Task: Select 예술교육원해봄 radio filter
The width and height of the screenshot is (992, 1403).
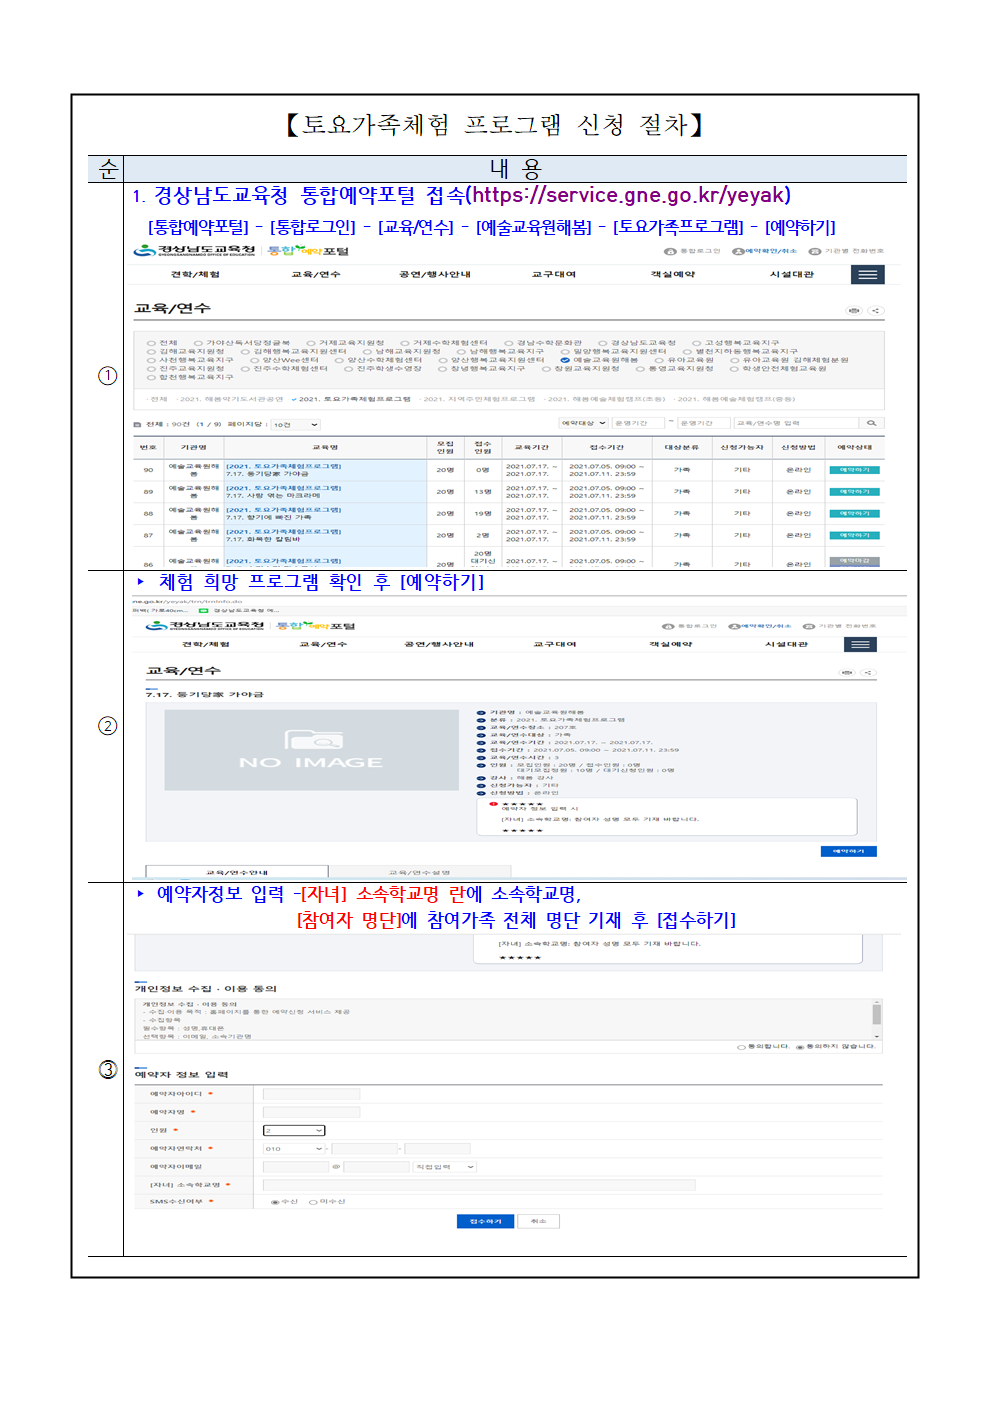Action: tap(565, 360)
